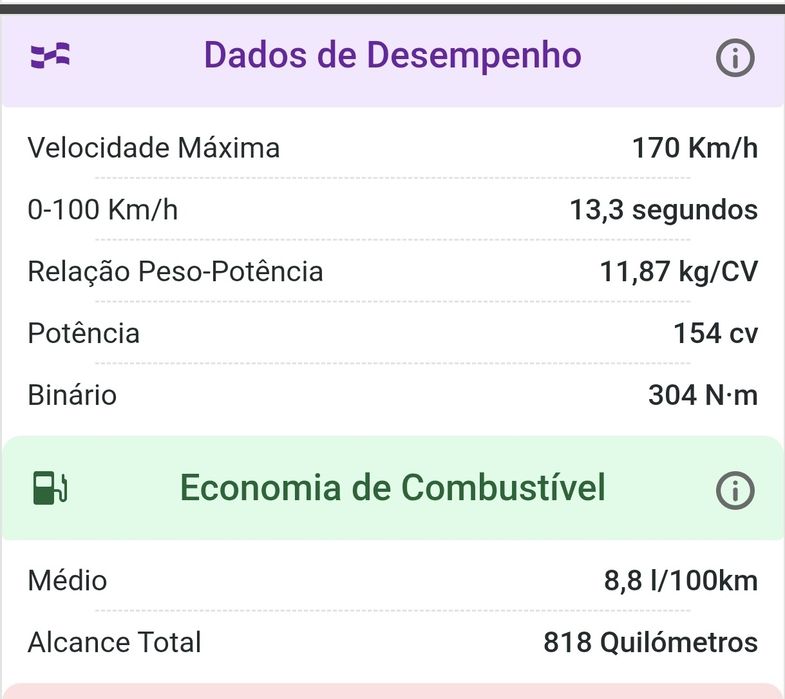Click the Velocidade Máxima label

154,148
